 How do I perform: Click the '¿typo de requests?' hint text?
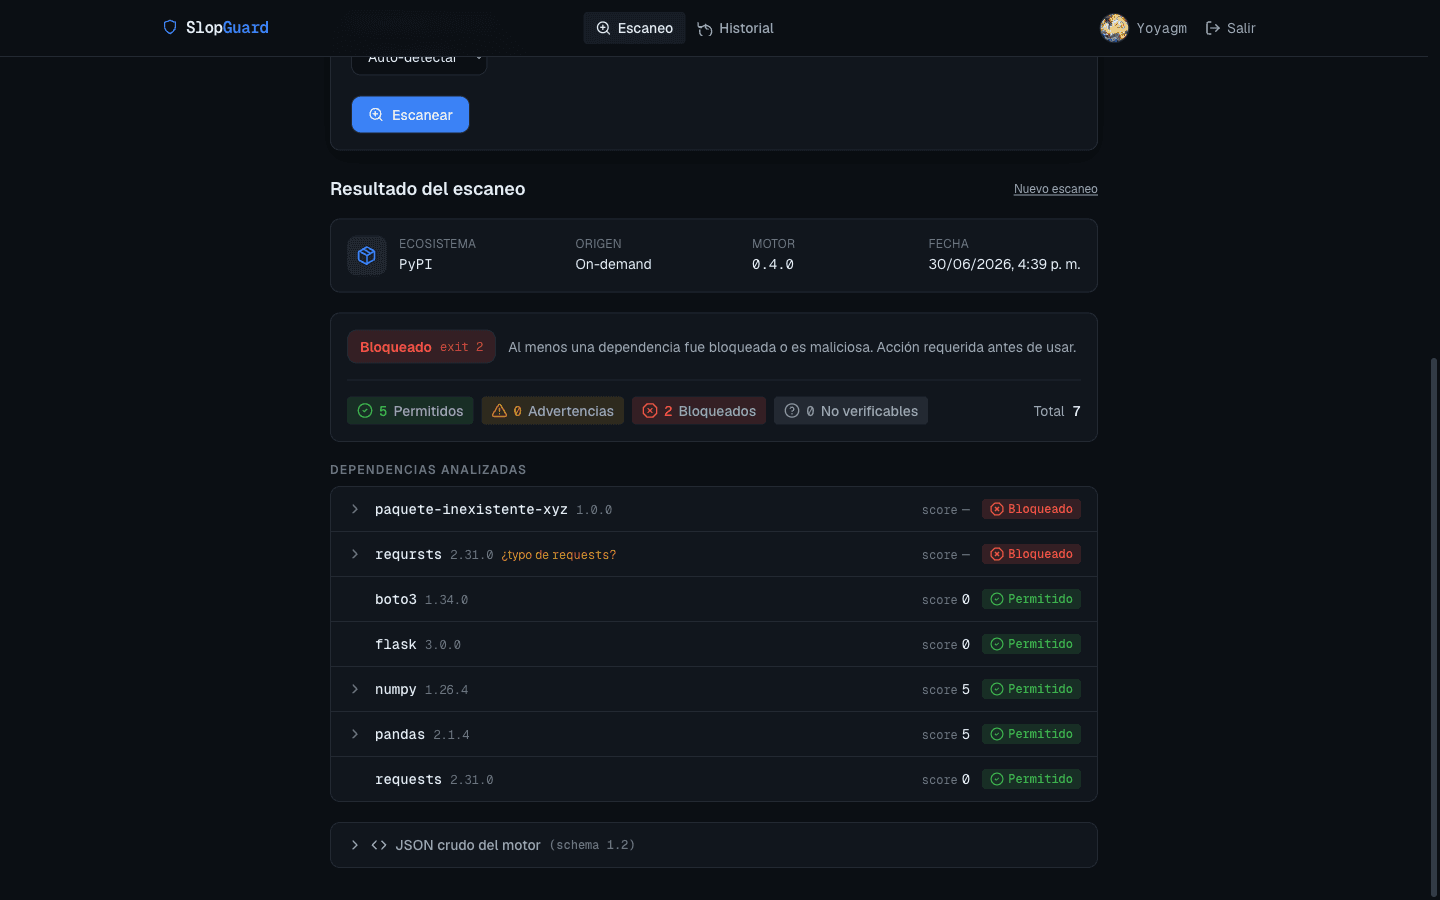(558, 555)
